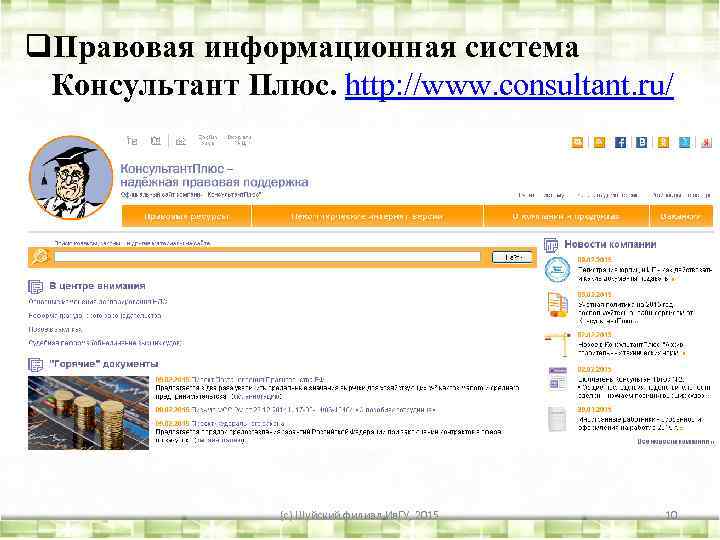
Task: Click the professor logo of КонсультантПлюс
Action: pyautogui.click(x=71, y=178)
